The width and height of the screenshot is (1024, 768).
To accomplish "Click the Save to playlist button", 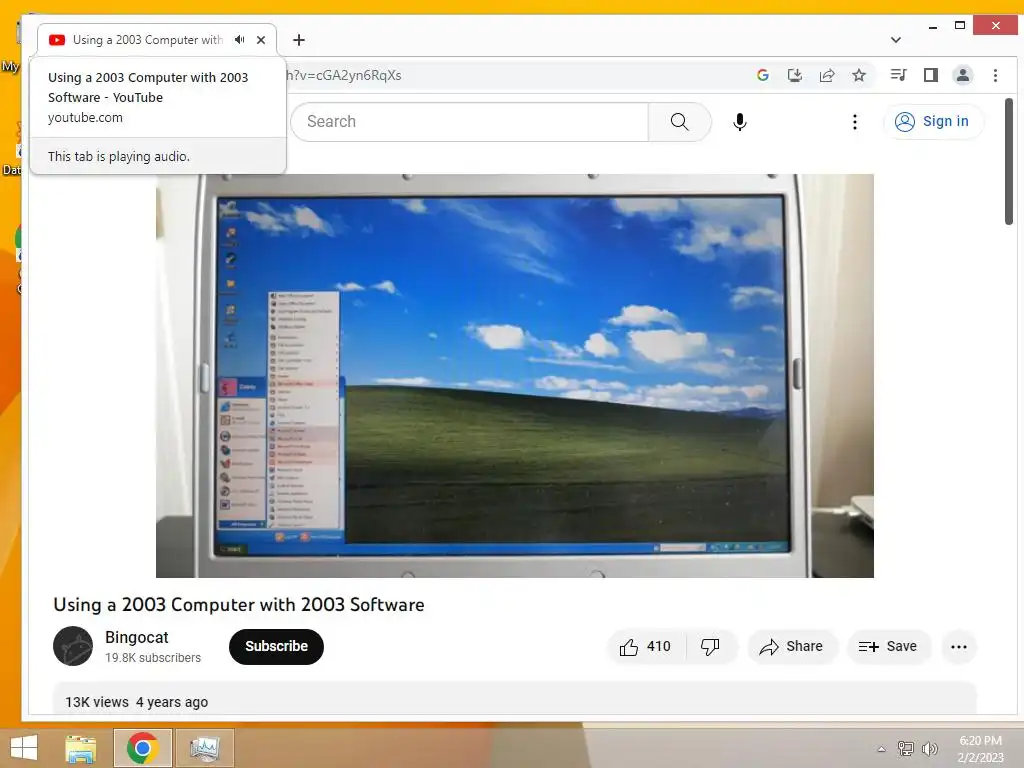I will tap(888, 647).
